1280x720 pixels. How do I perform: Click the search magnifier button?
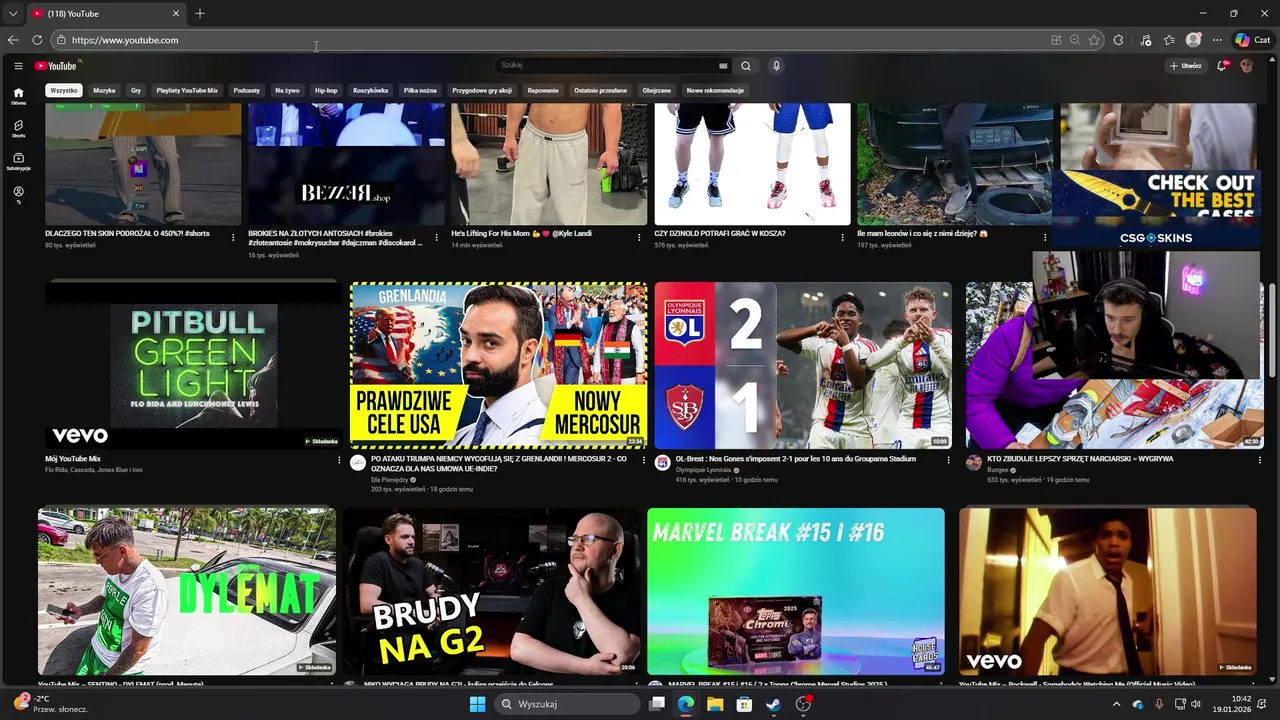pos(745,66)
